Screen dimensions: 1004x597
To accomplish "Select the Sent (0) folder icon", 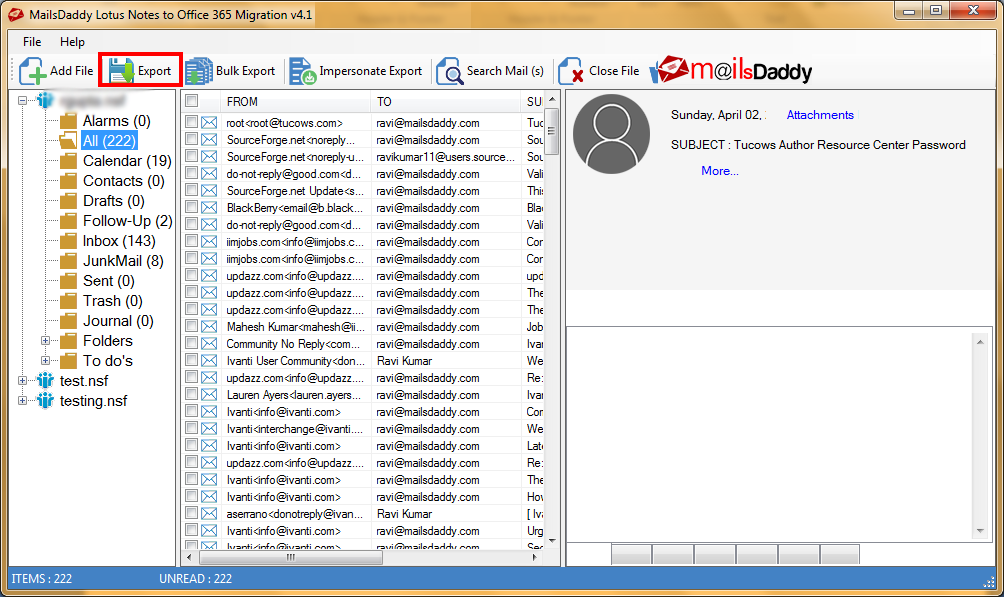I will click(x=68, y=281).
